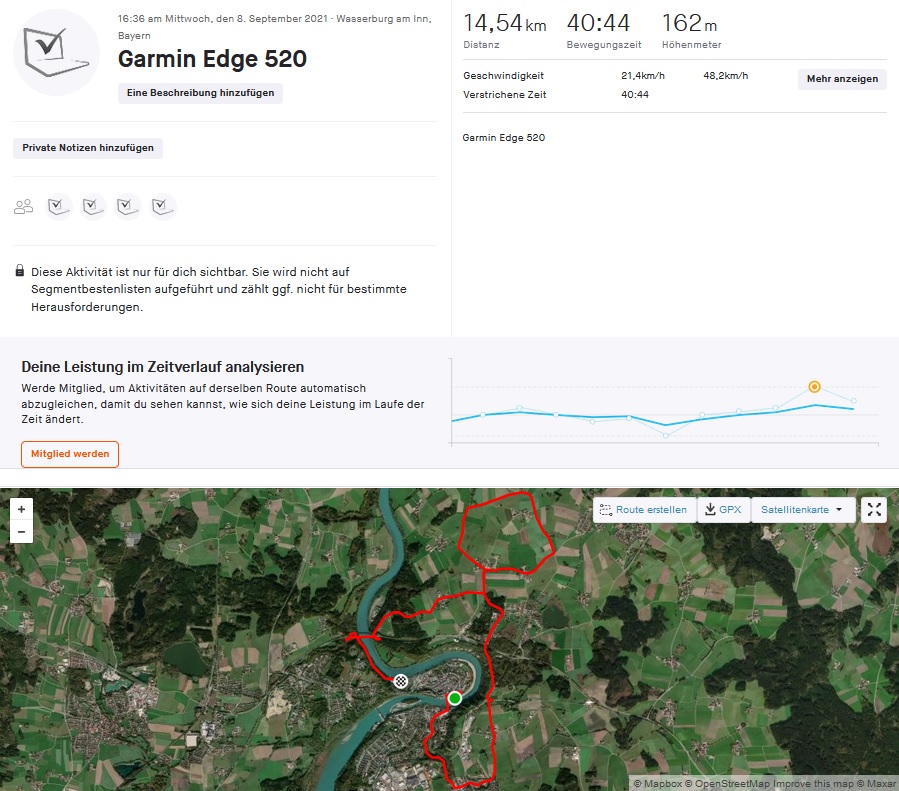Viewport: 899px width, 791px height.
Task: Click the checkered finish marker on the map
Action: [401, 681]
